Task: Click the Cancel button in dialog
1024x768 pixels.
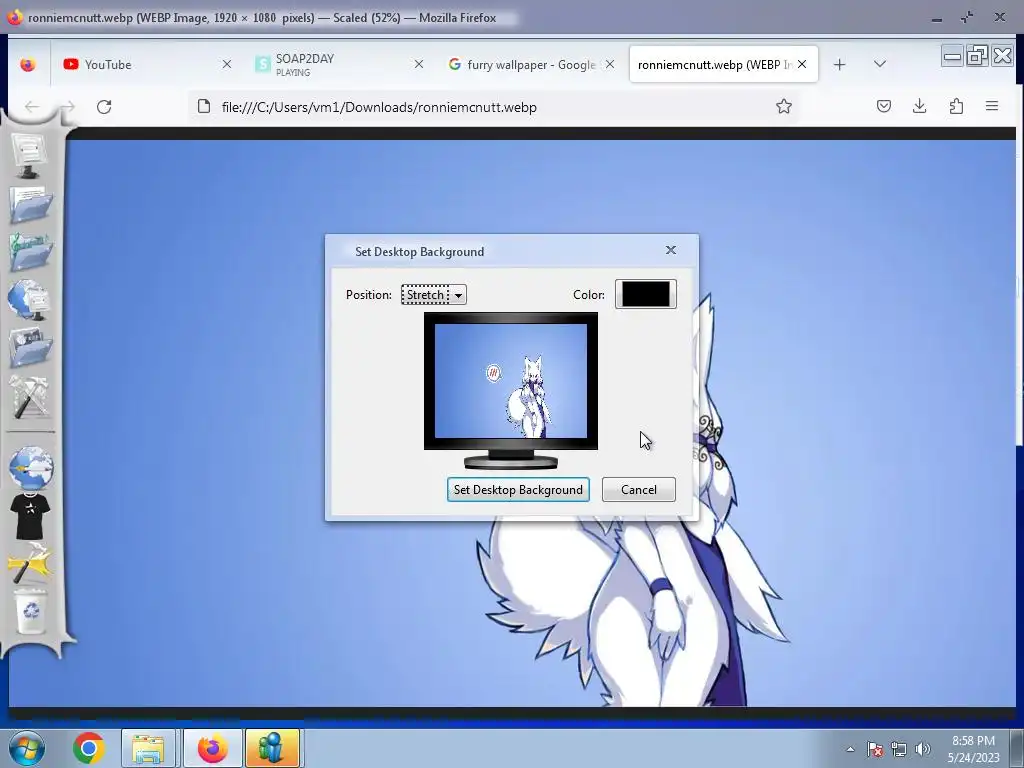Action: click(x=639, y=490)
